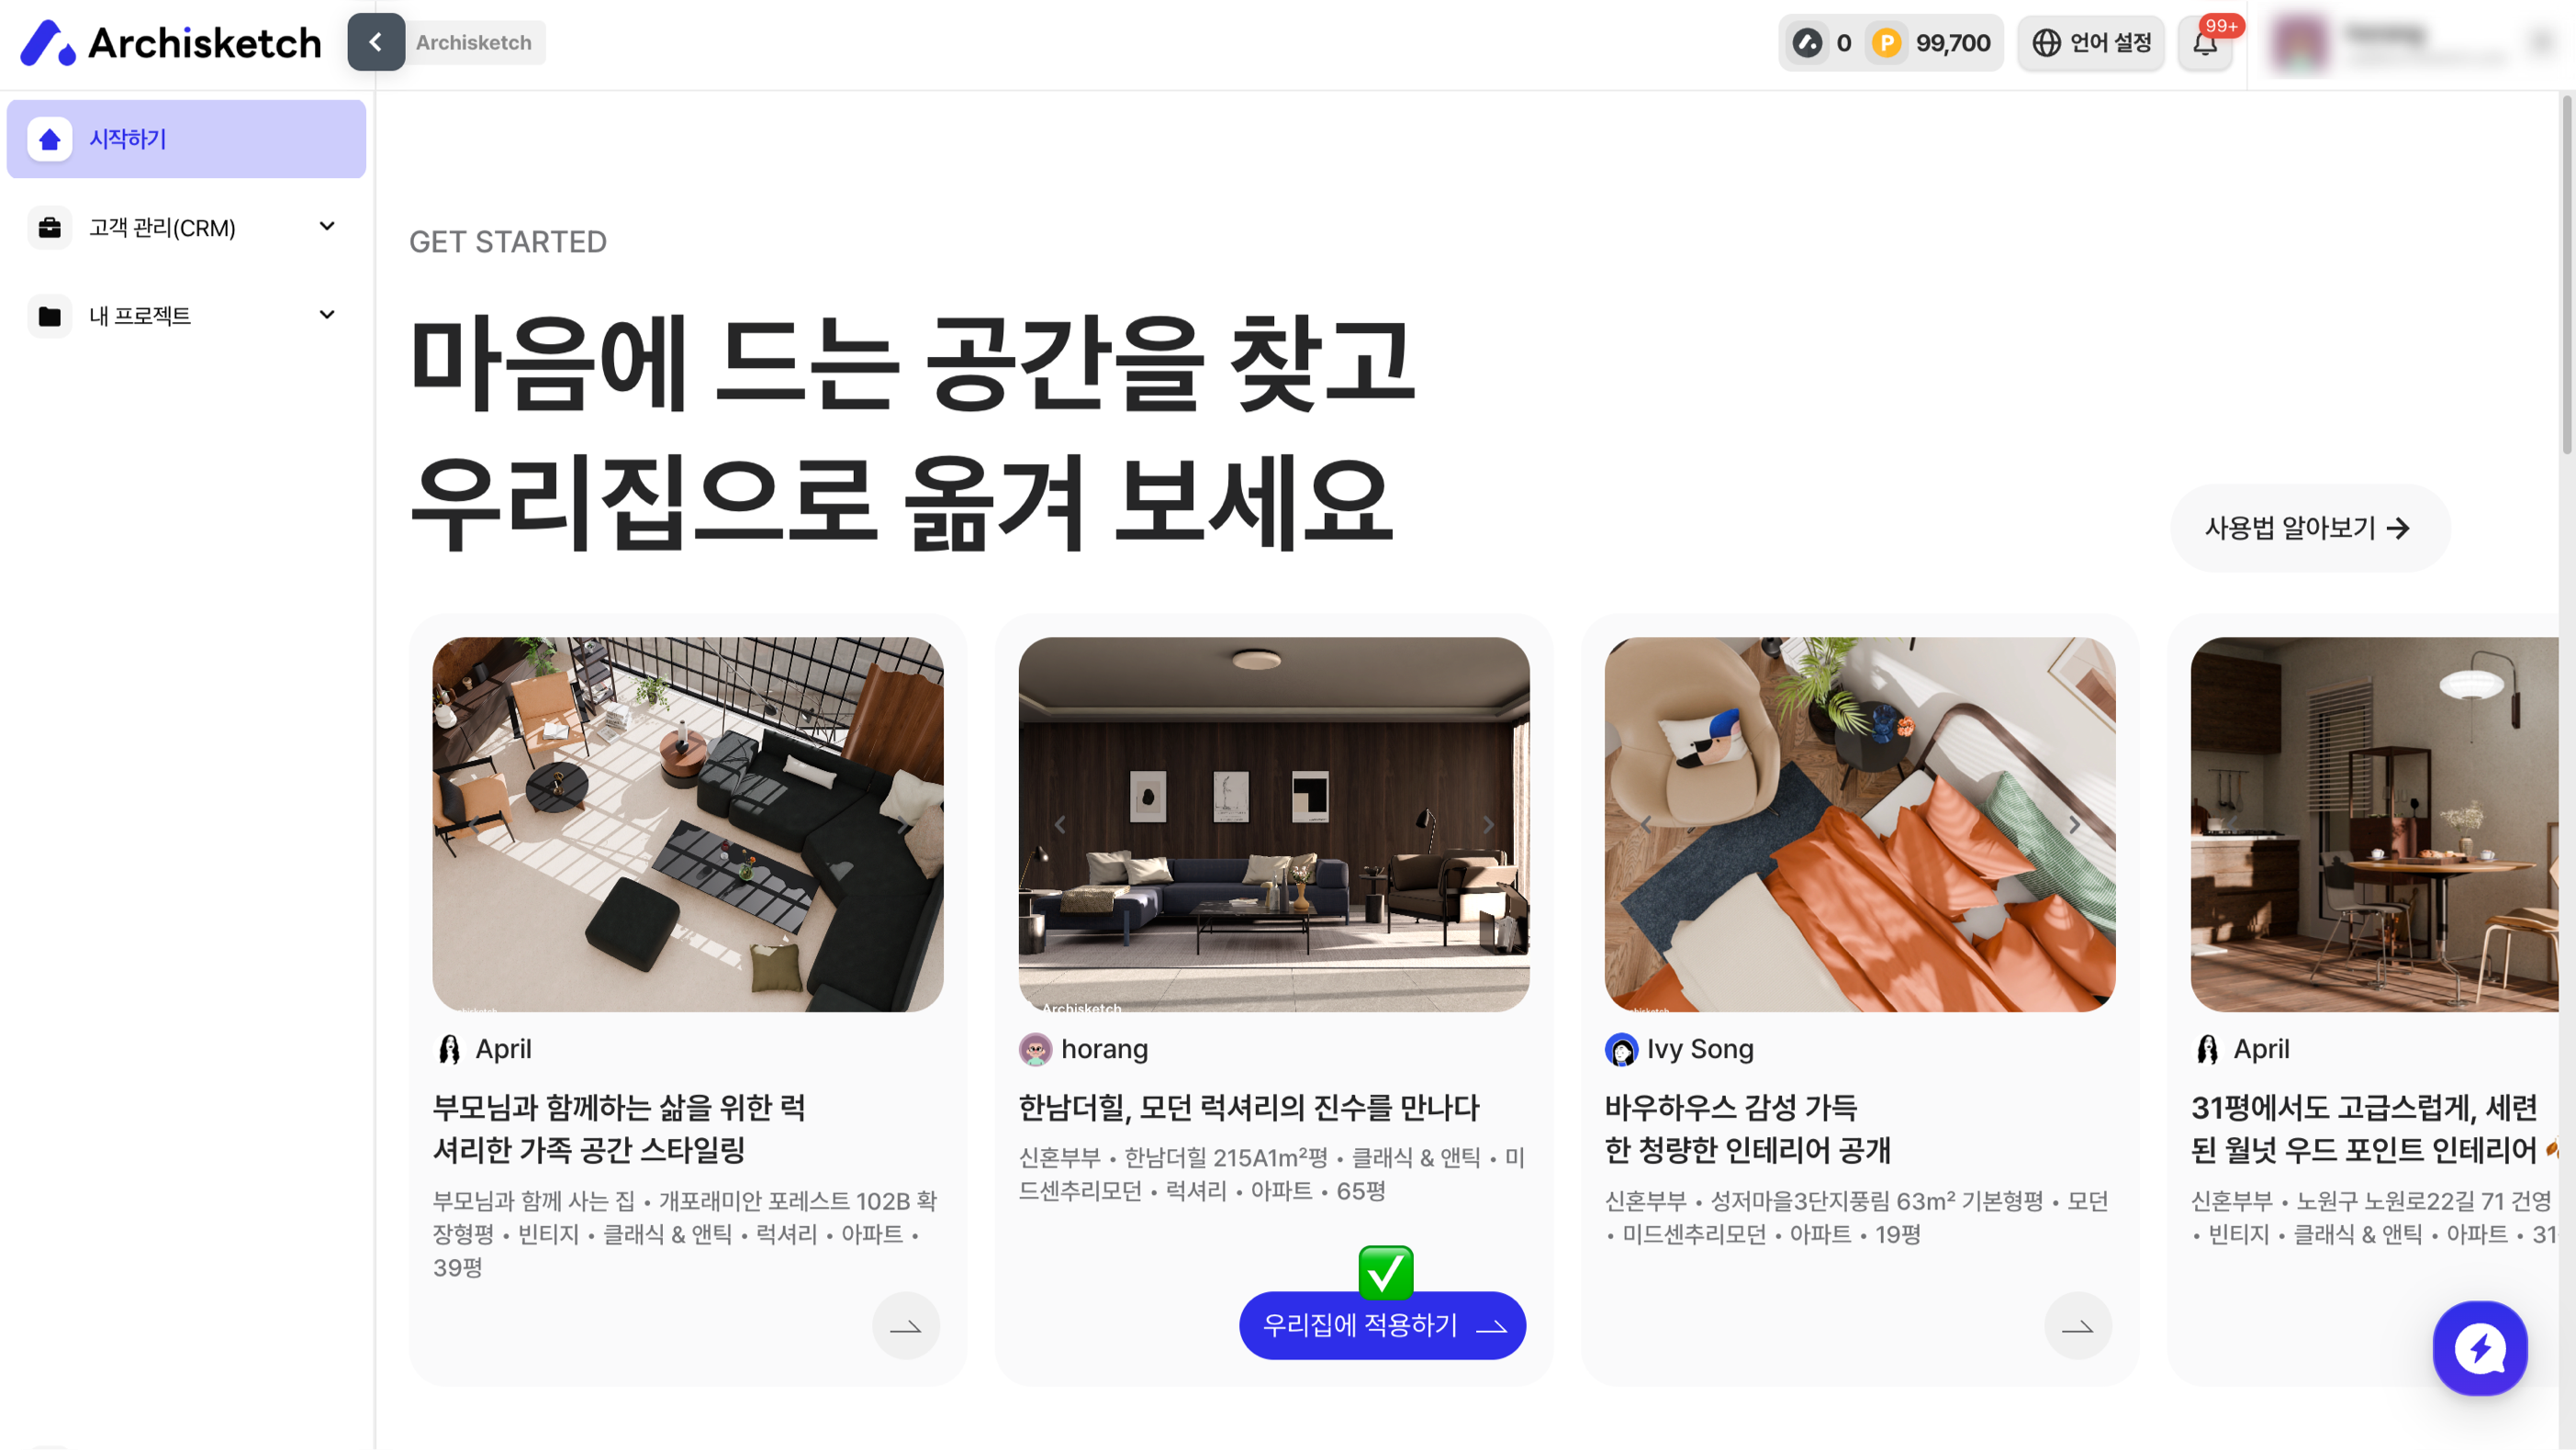Image resolution: width=2576 pixels, height=1450 pixels.
Task: Click the 우리집에 적용하기 button
Action: pos(1382,1325)
